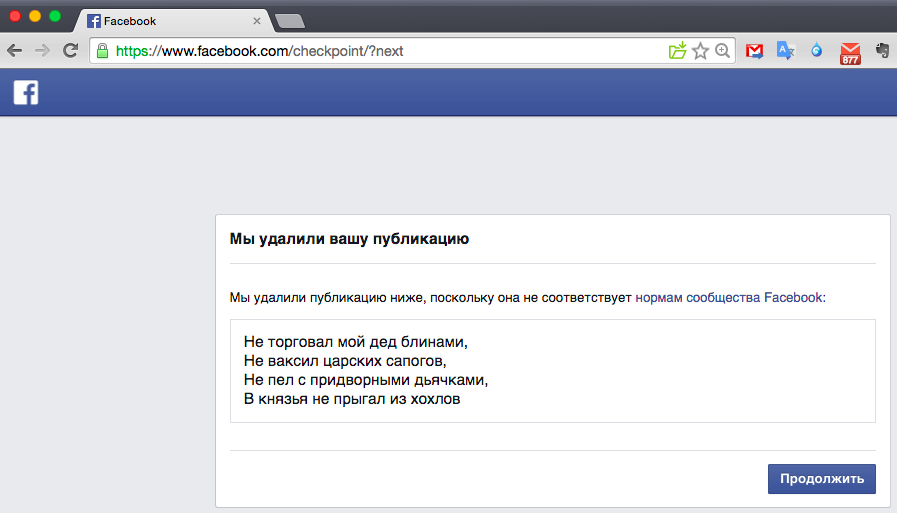
Task: Open the Evernote elephant extension
Action: tap(882, 50)
